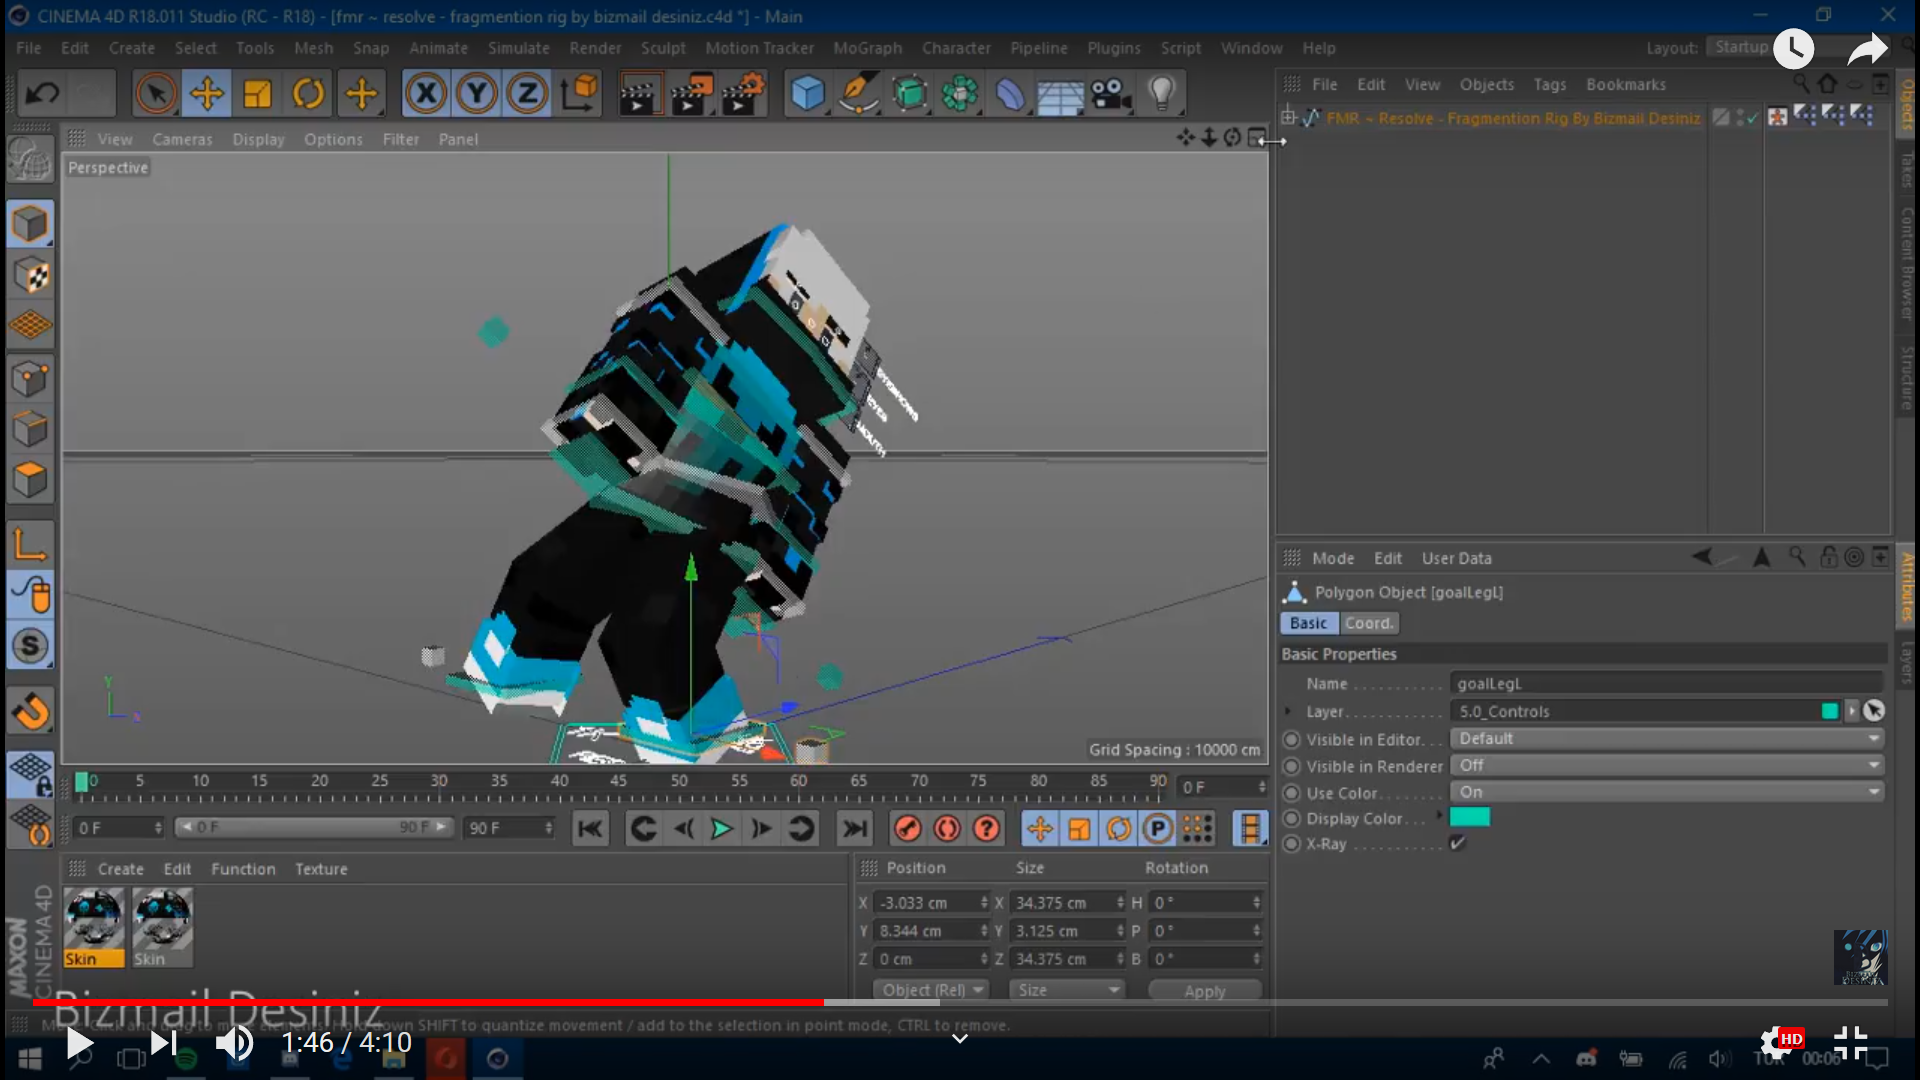Toggle Snap S icon
Viewport: 1920px width, 1080px height.
(x=30, y=646)
